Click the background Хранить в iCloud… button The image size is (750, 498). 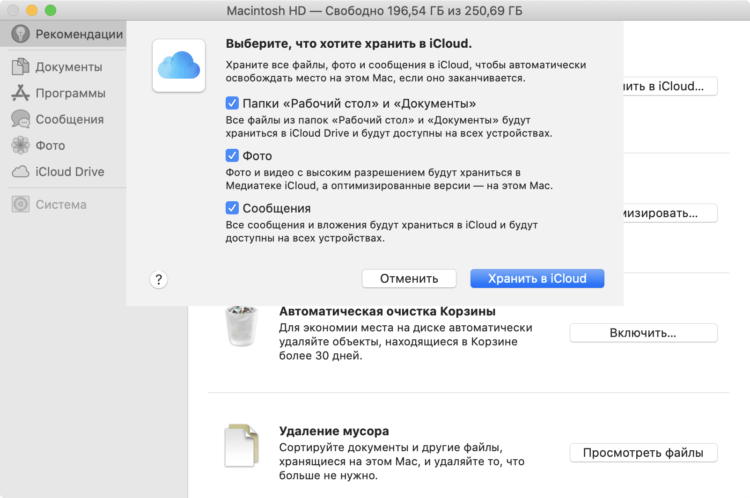pyautogui.click(x=670, y=86)
